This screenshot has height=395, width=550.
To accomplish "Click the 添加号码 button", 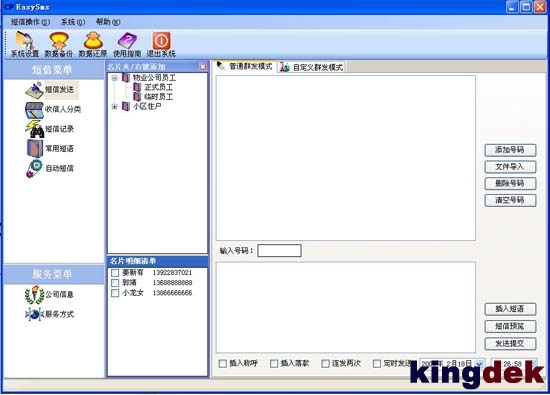I will tap(510, 150).
